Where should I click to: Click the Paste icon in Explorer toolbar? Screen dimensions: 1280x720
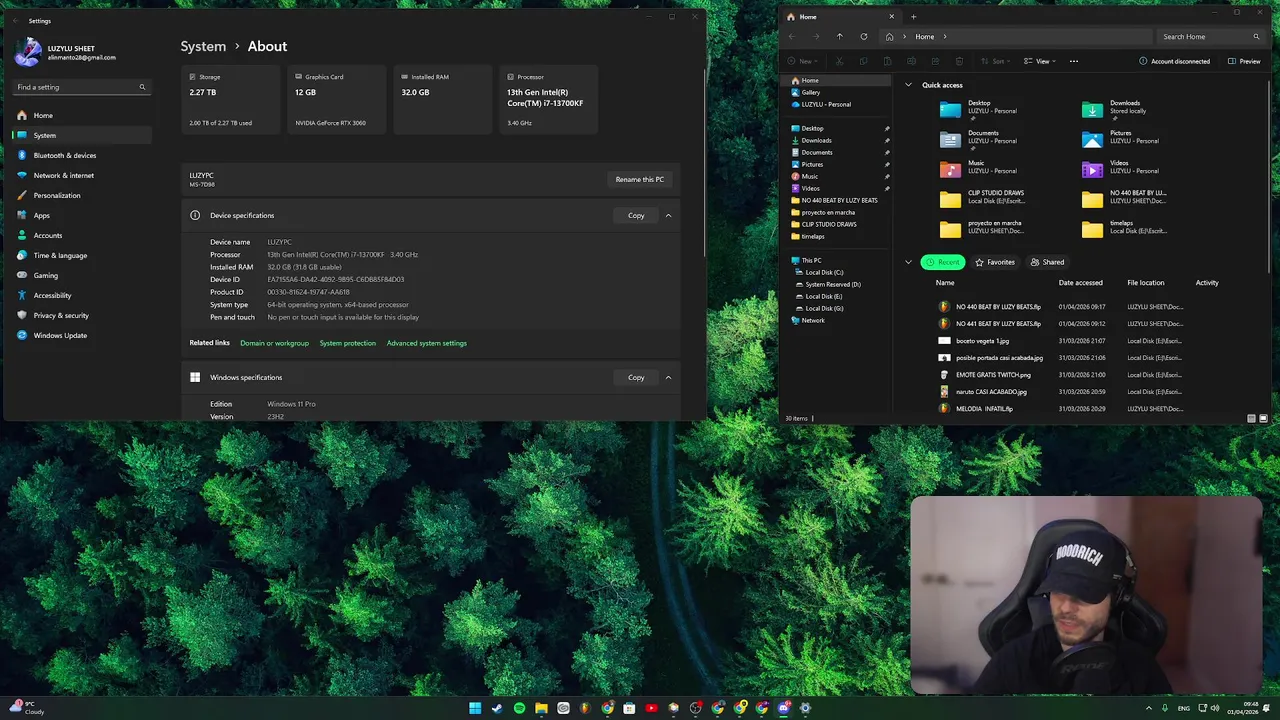[x=887, y=61]
